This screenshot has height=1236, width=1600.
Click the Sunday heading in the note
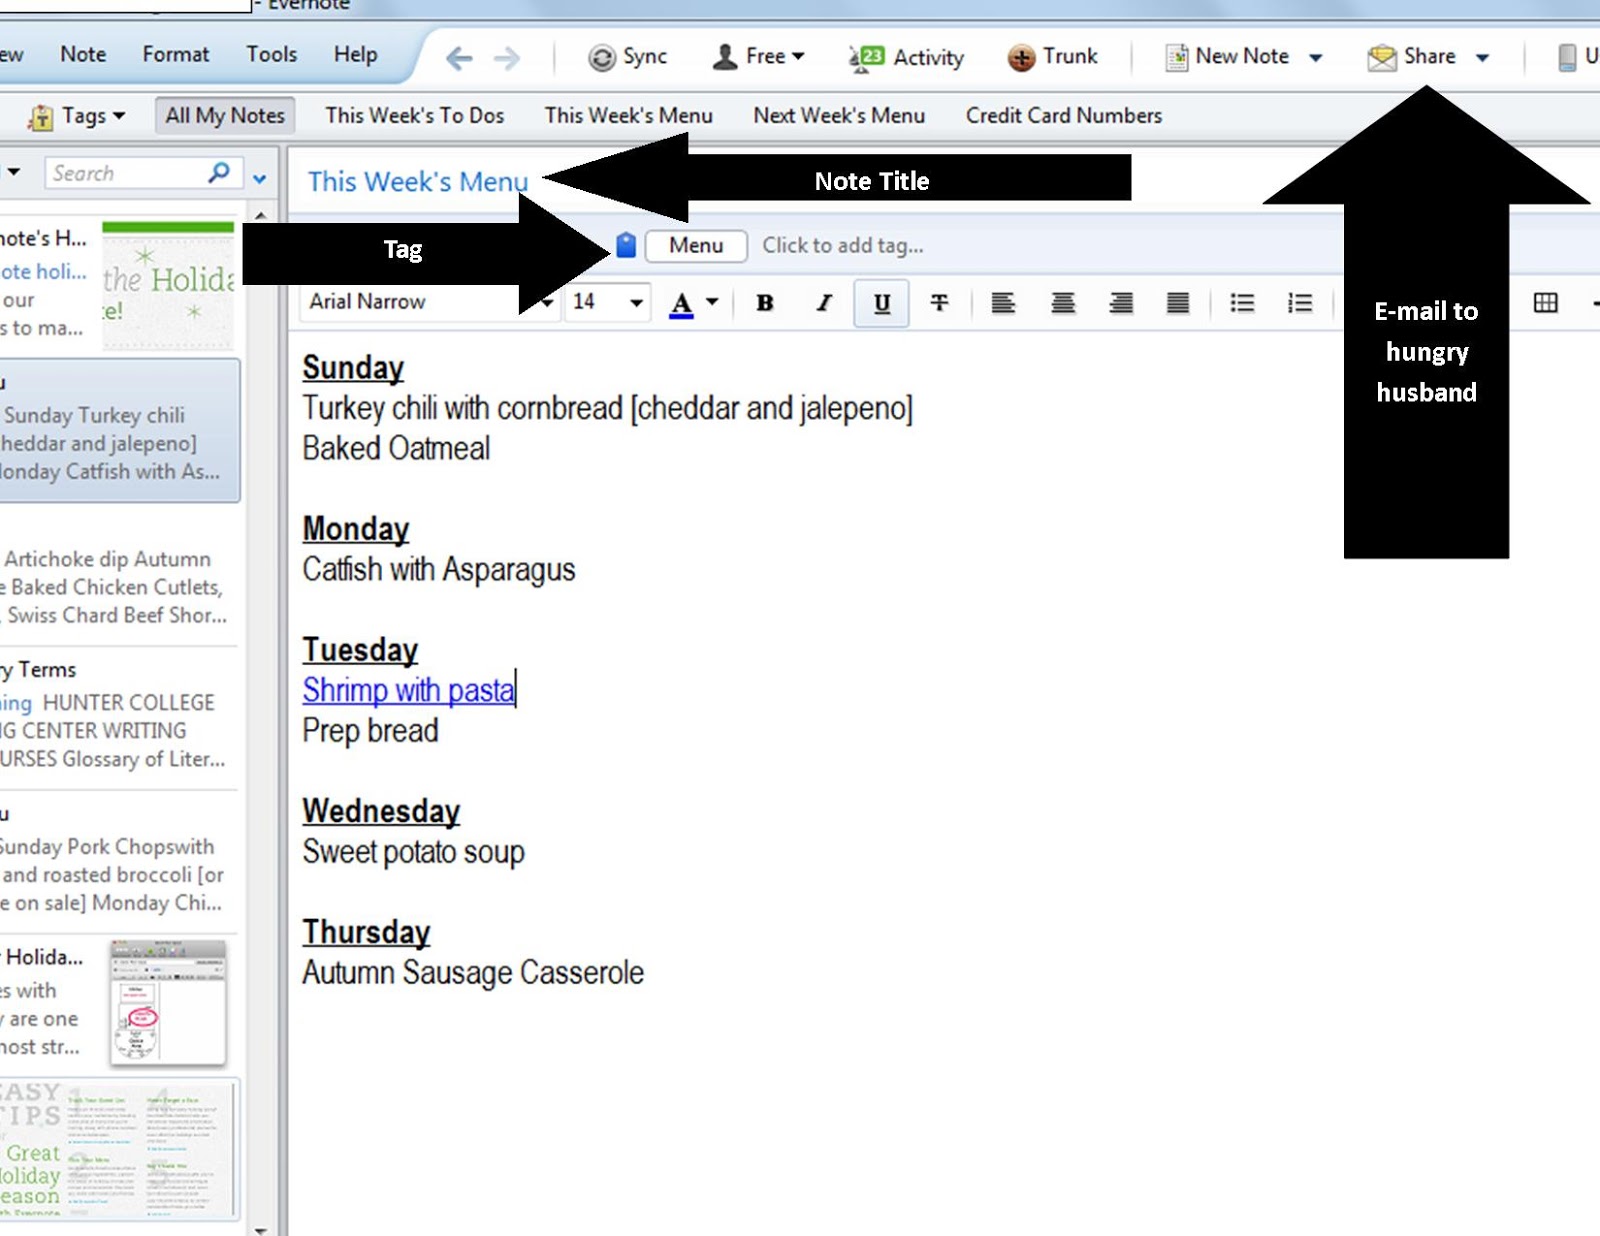pos(353,368)
